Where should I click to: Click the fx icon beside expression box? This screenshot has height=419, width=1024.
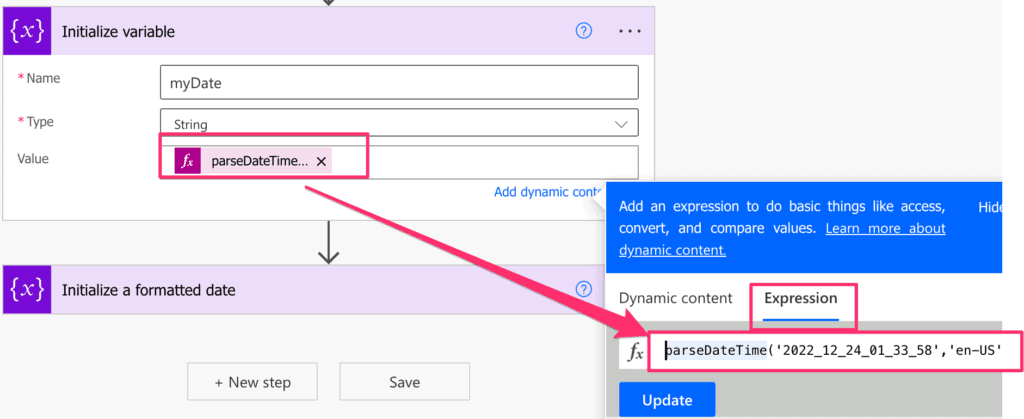point(635,352)
